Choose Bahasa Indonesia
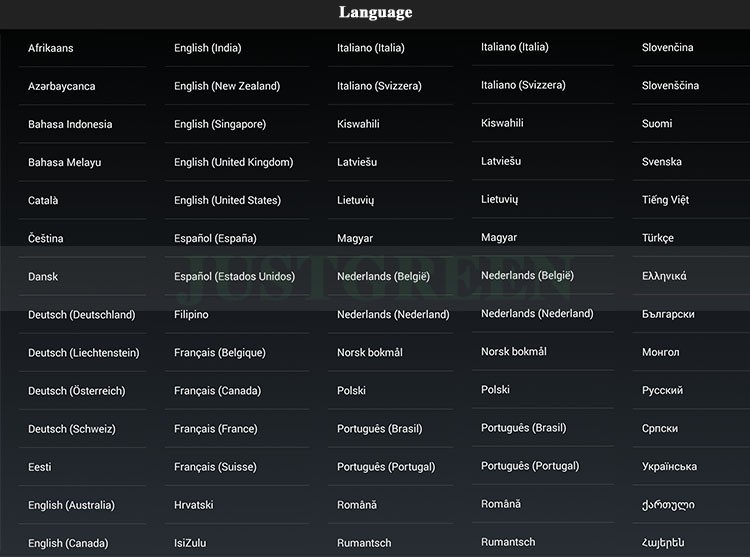Viewport: 750px width, 557px height. point(70,124)
